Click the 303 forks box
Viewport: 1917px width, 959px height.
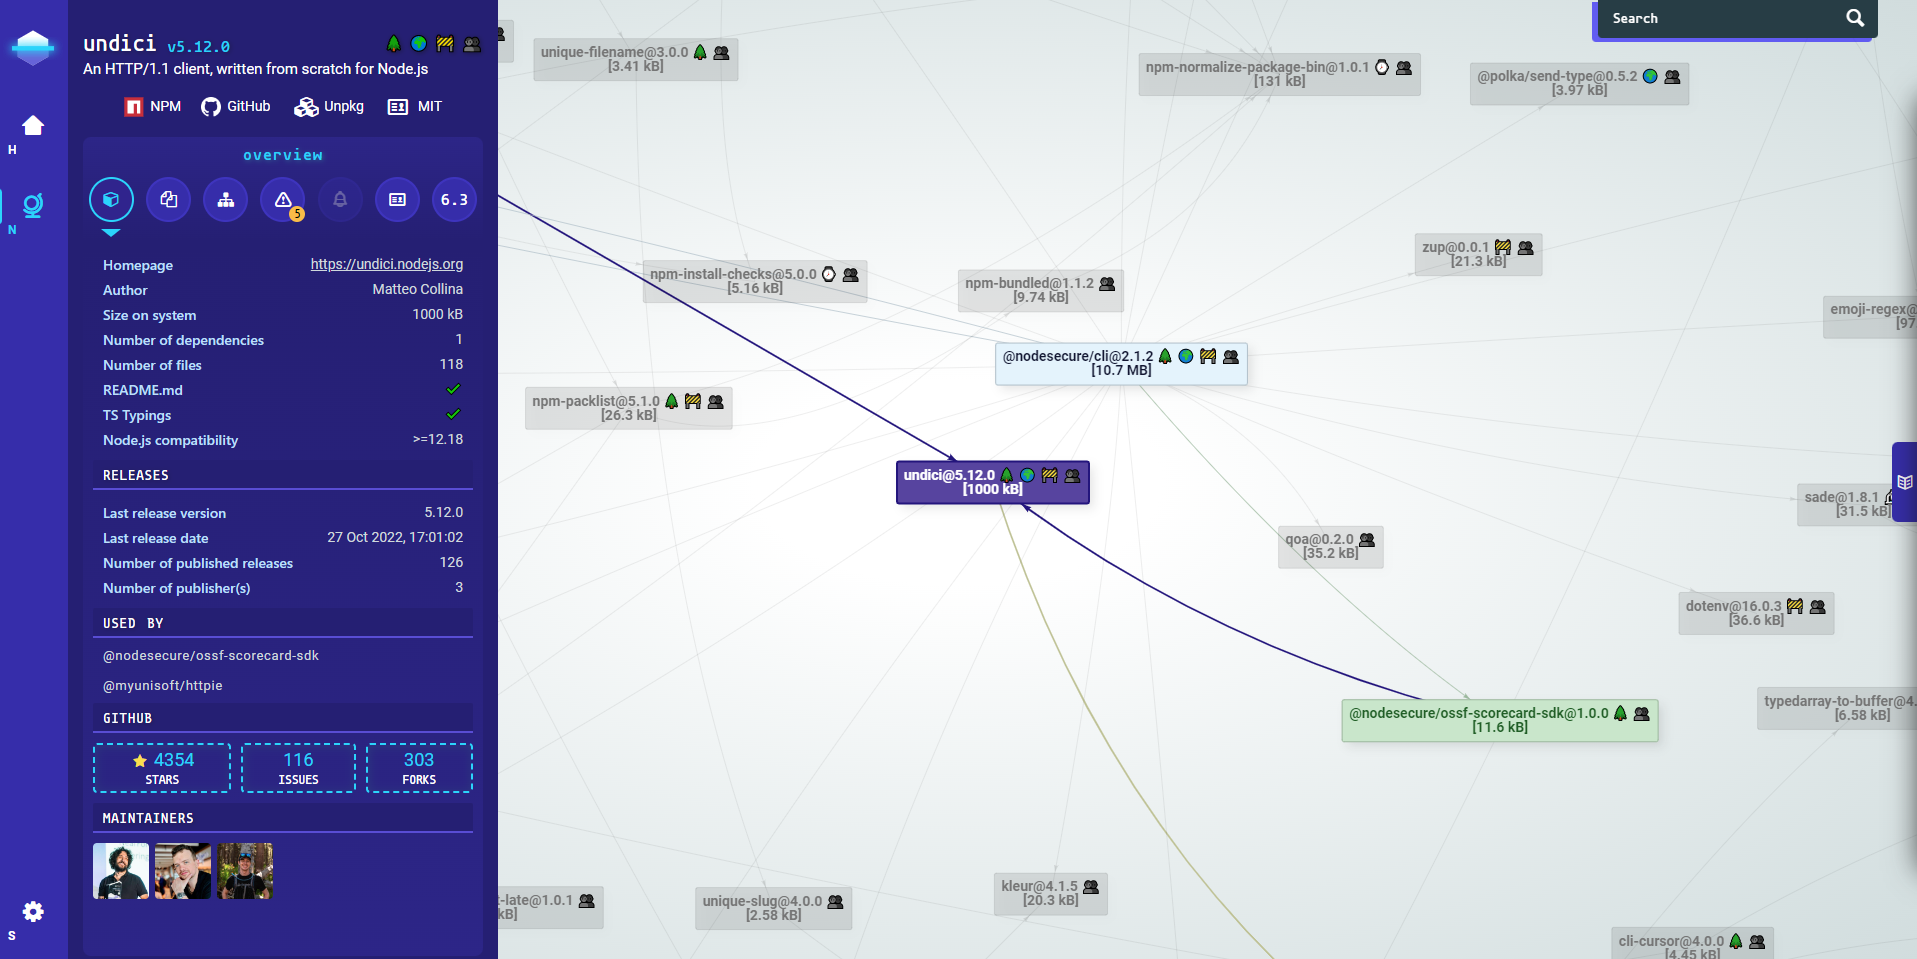click(x=419, y=768)
